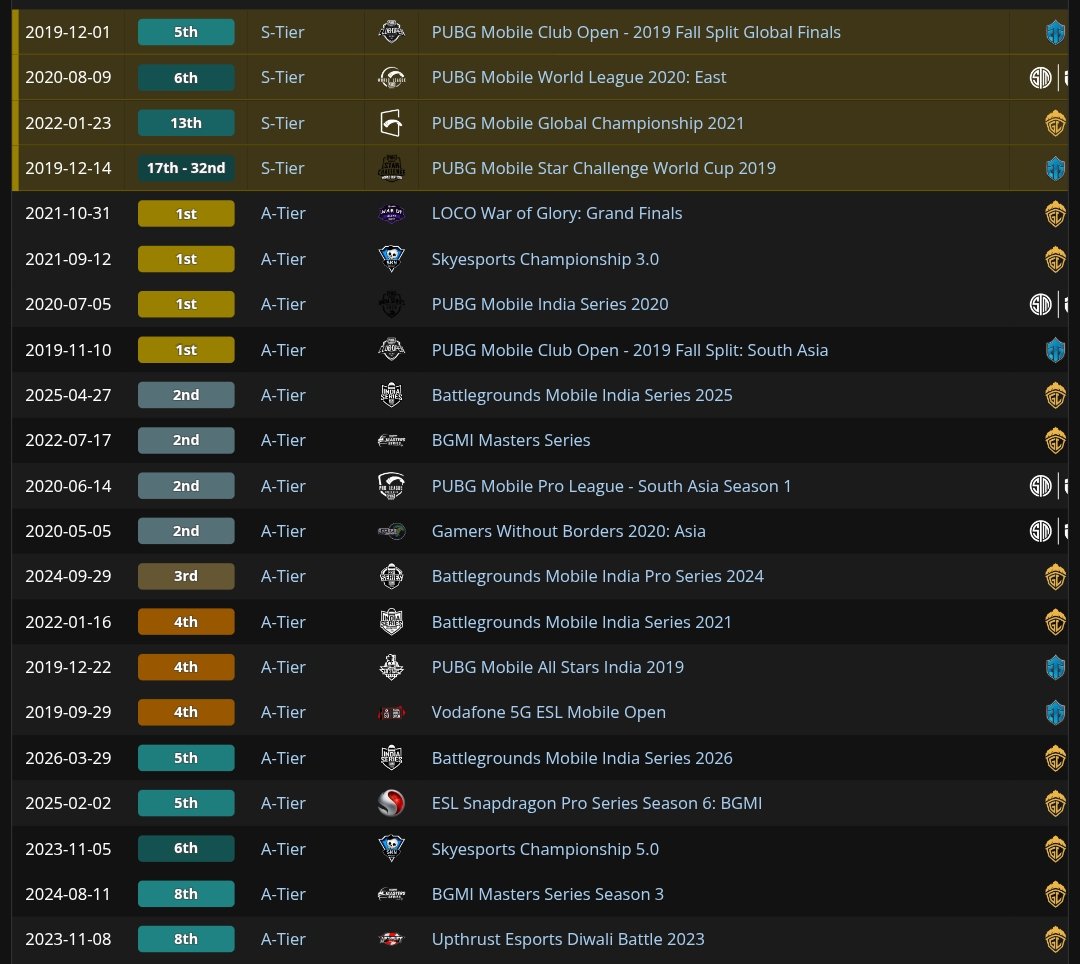
Task: Click BGMI Masters Series tournament logo
Action: (x=391, y=441)
